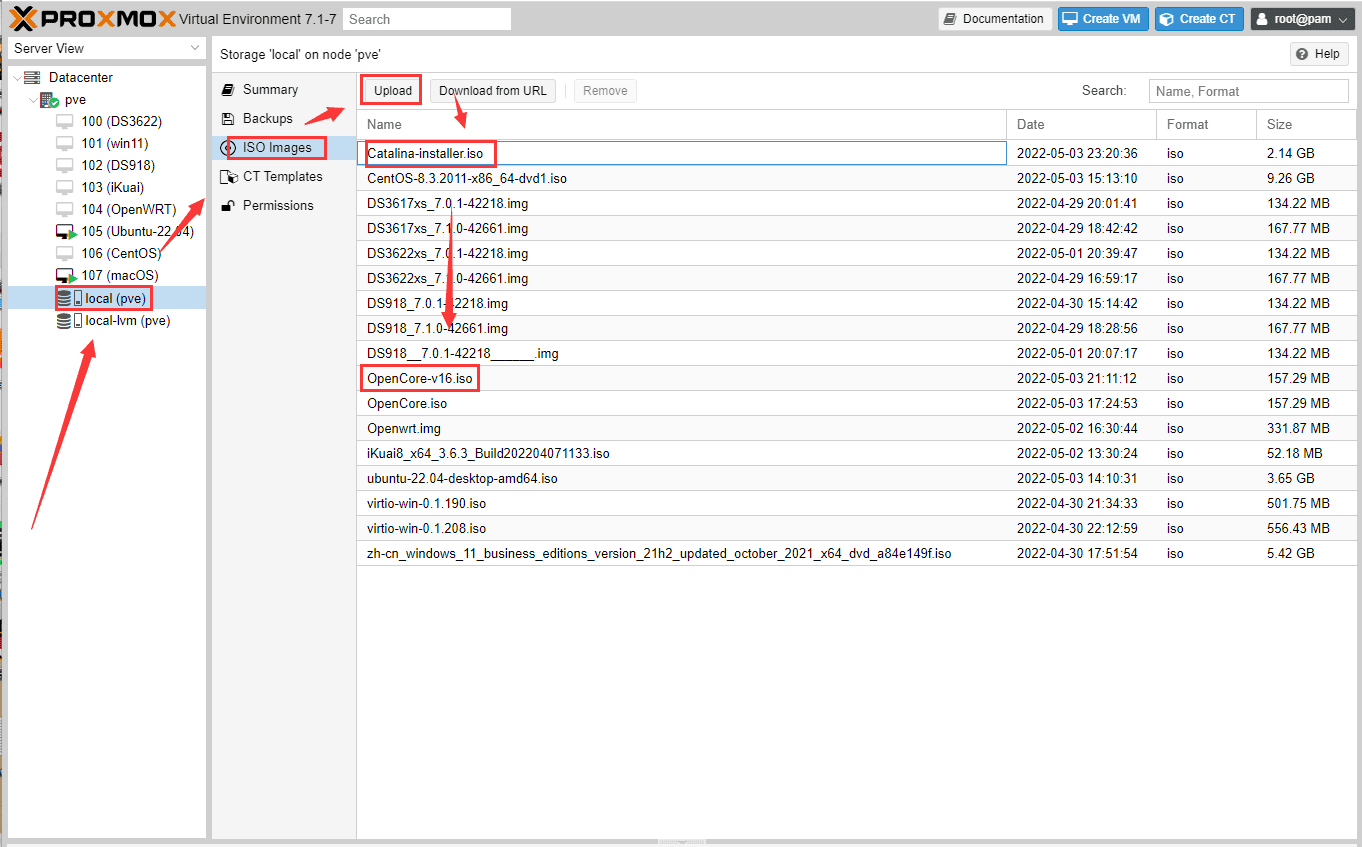Click the monitor icon on Create VM

point(1070,19)
